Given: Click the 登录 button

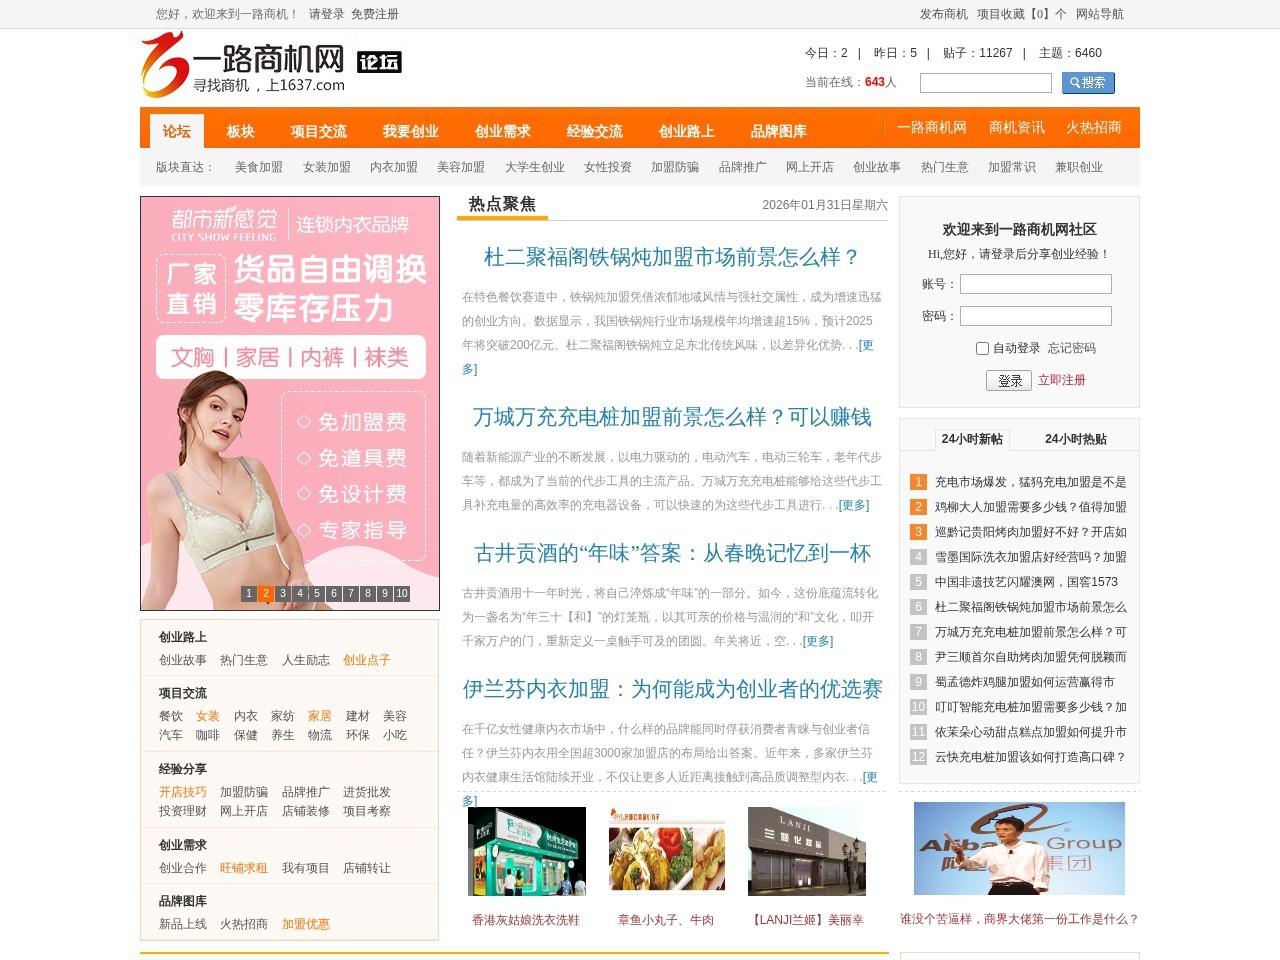Looking at the screenshot, I should tap(1009, 380).
